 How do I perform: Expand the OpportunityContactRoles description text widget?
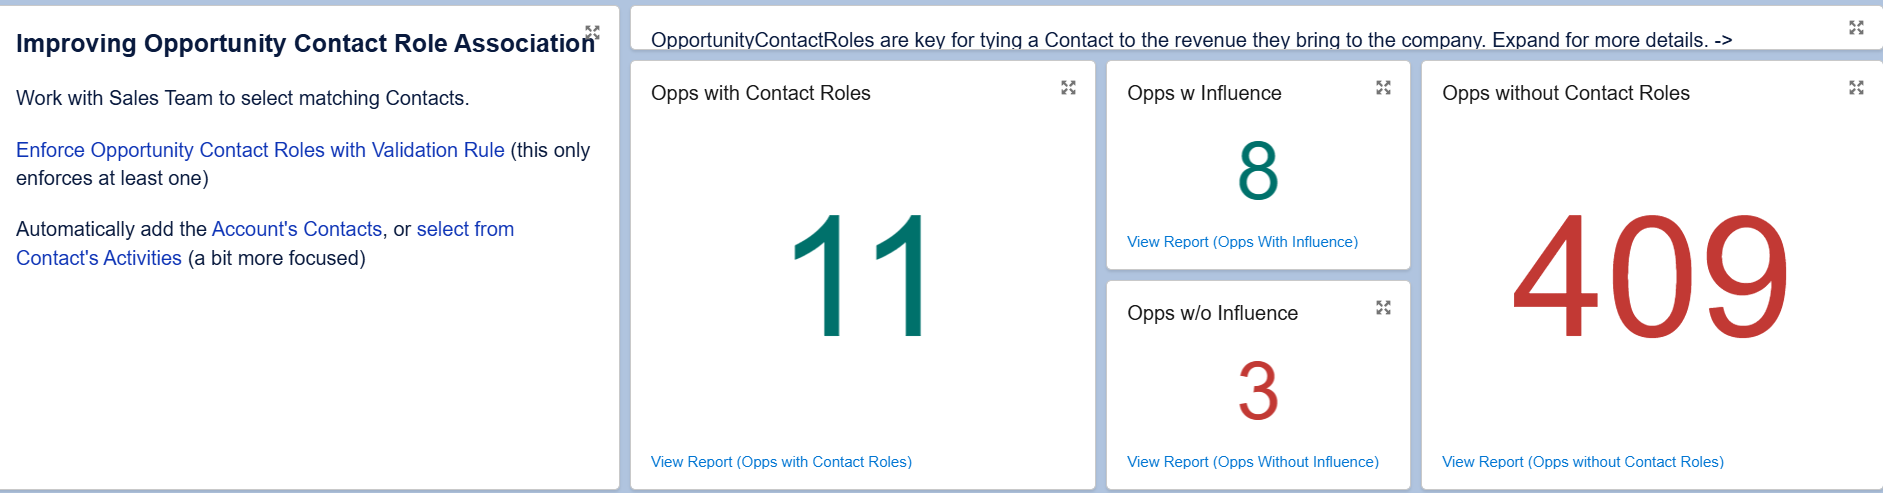1856,28
